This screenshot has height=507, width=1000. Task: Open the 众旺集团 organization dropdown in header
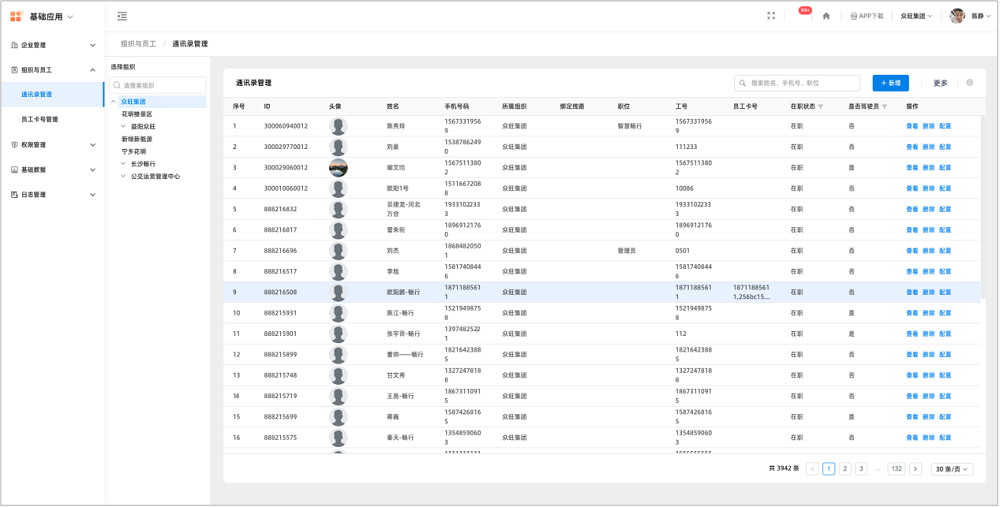coord(916,16)
